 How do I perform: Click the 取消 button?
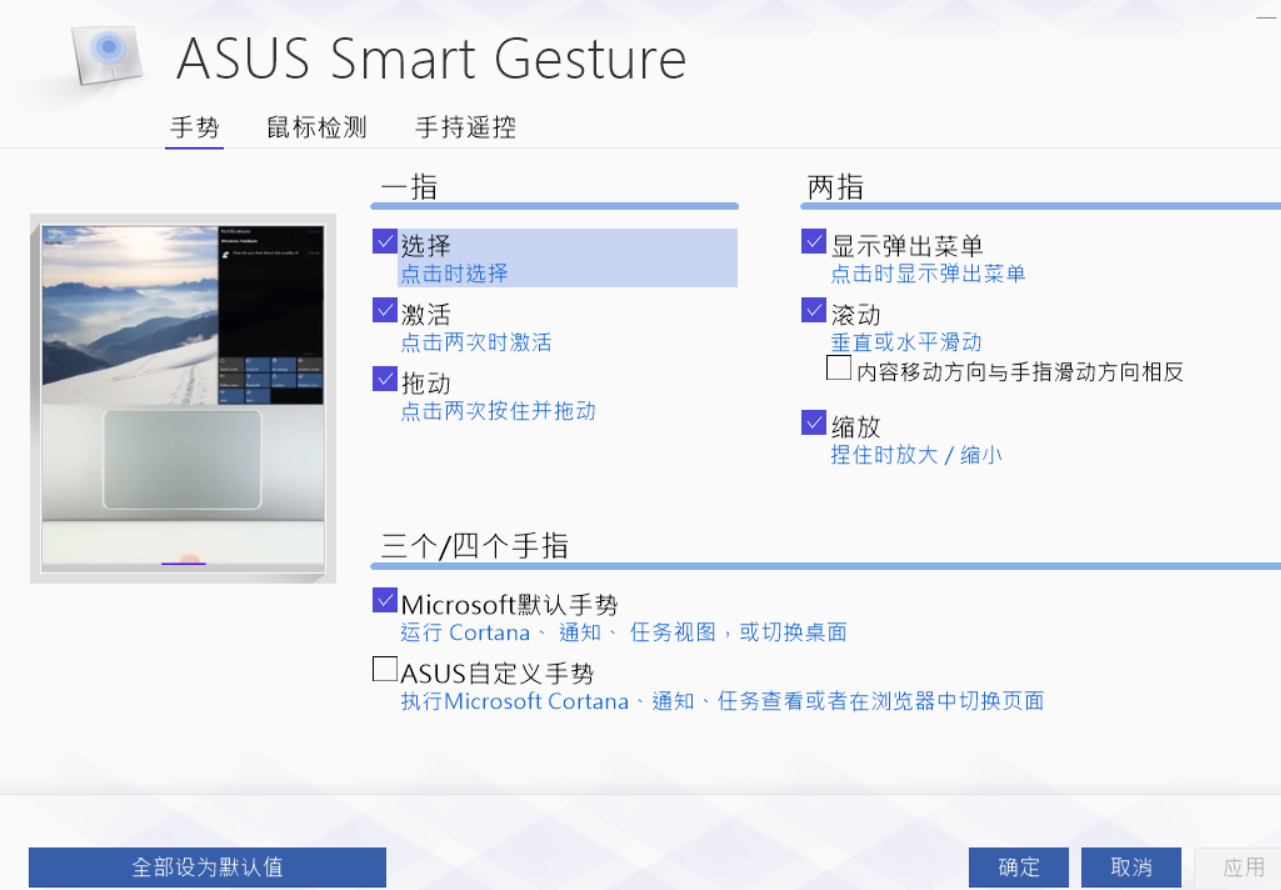coord(1131,867)
